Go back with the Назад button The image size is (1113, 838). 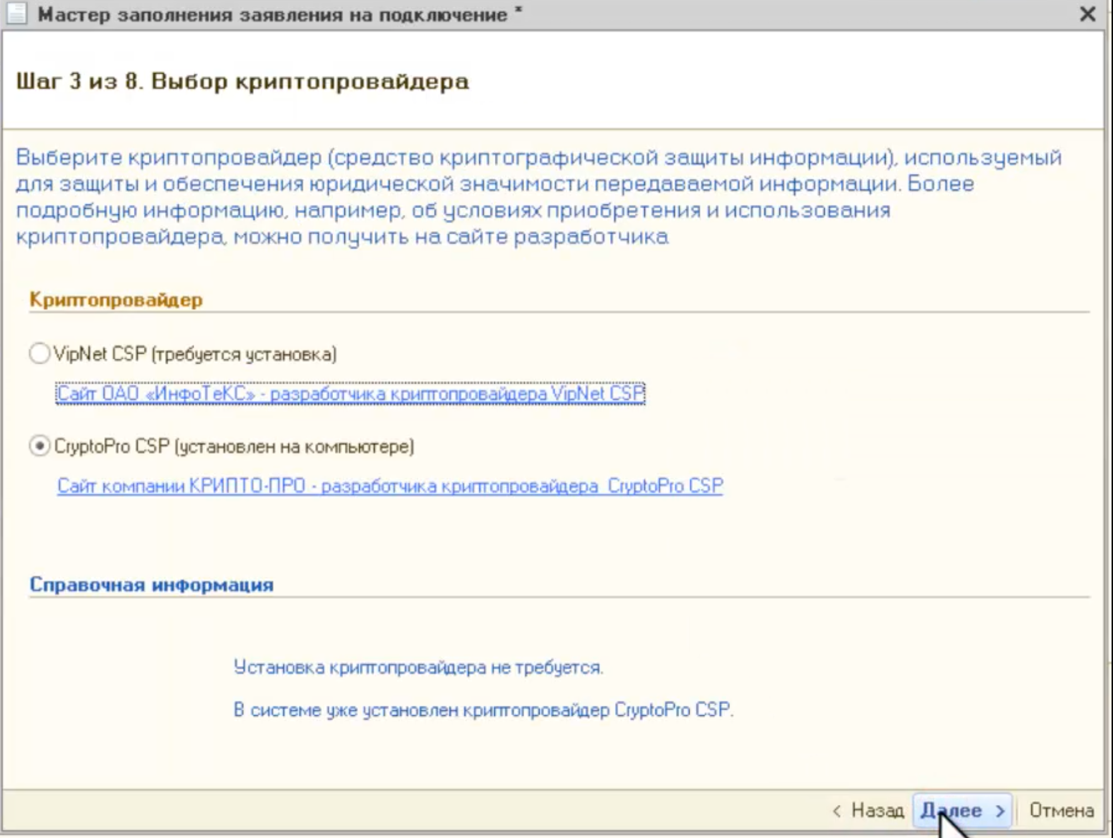pos(868,810)
